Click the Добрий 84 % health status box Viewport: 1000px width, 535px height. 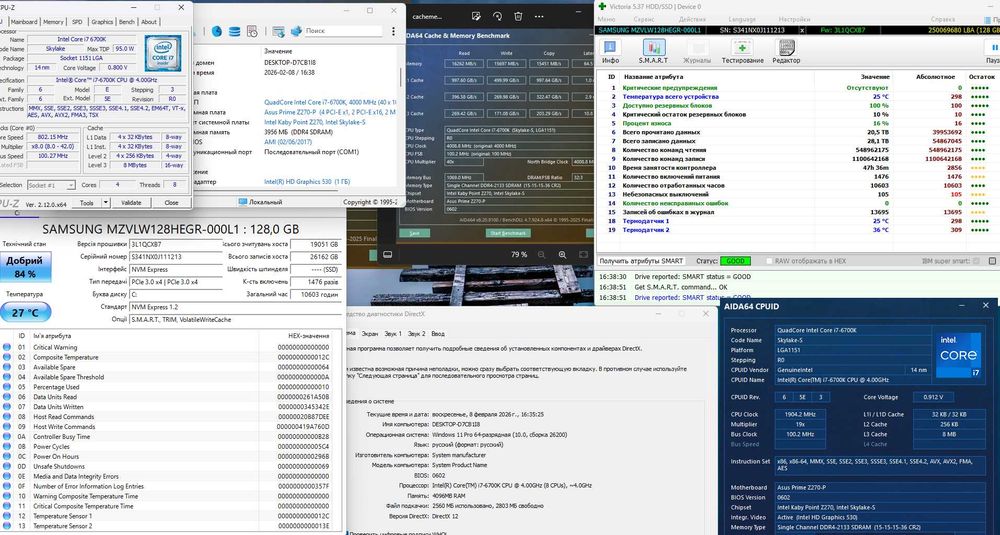[26, 267]
